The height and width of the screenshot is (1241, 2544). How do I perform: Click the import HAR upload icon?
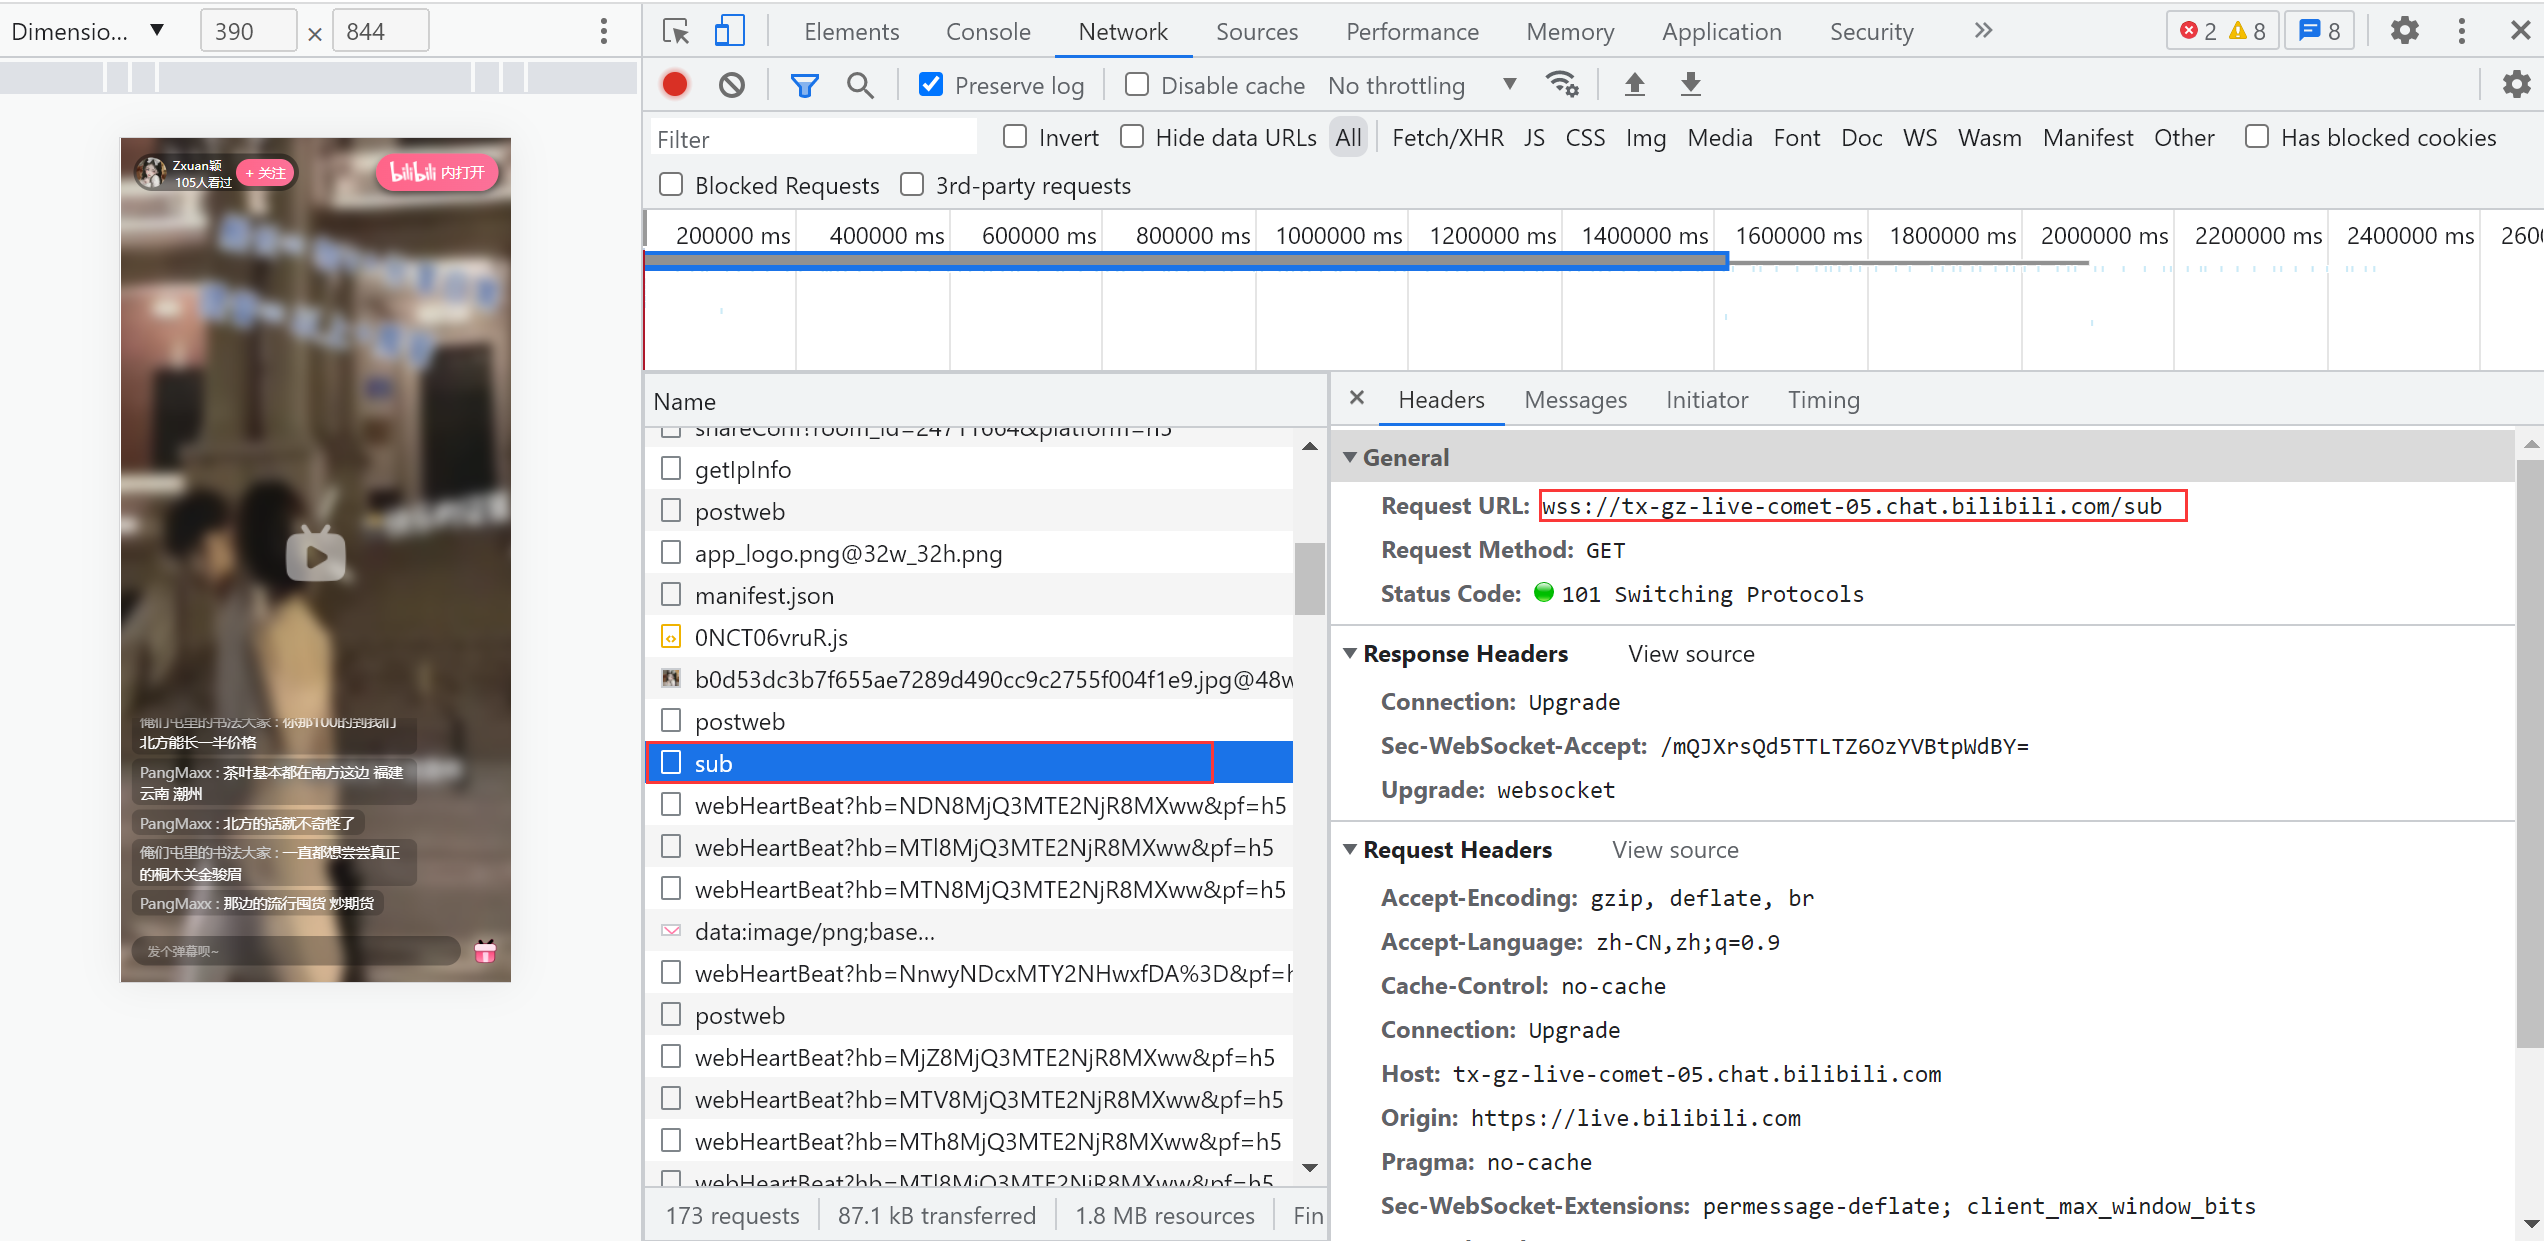coord(1635,85)
